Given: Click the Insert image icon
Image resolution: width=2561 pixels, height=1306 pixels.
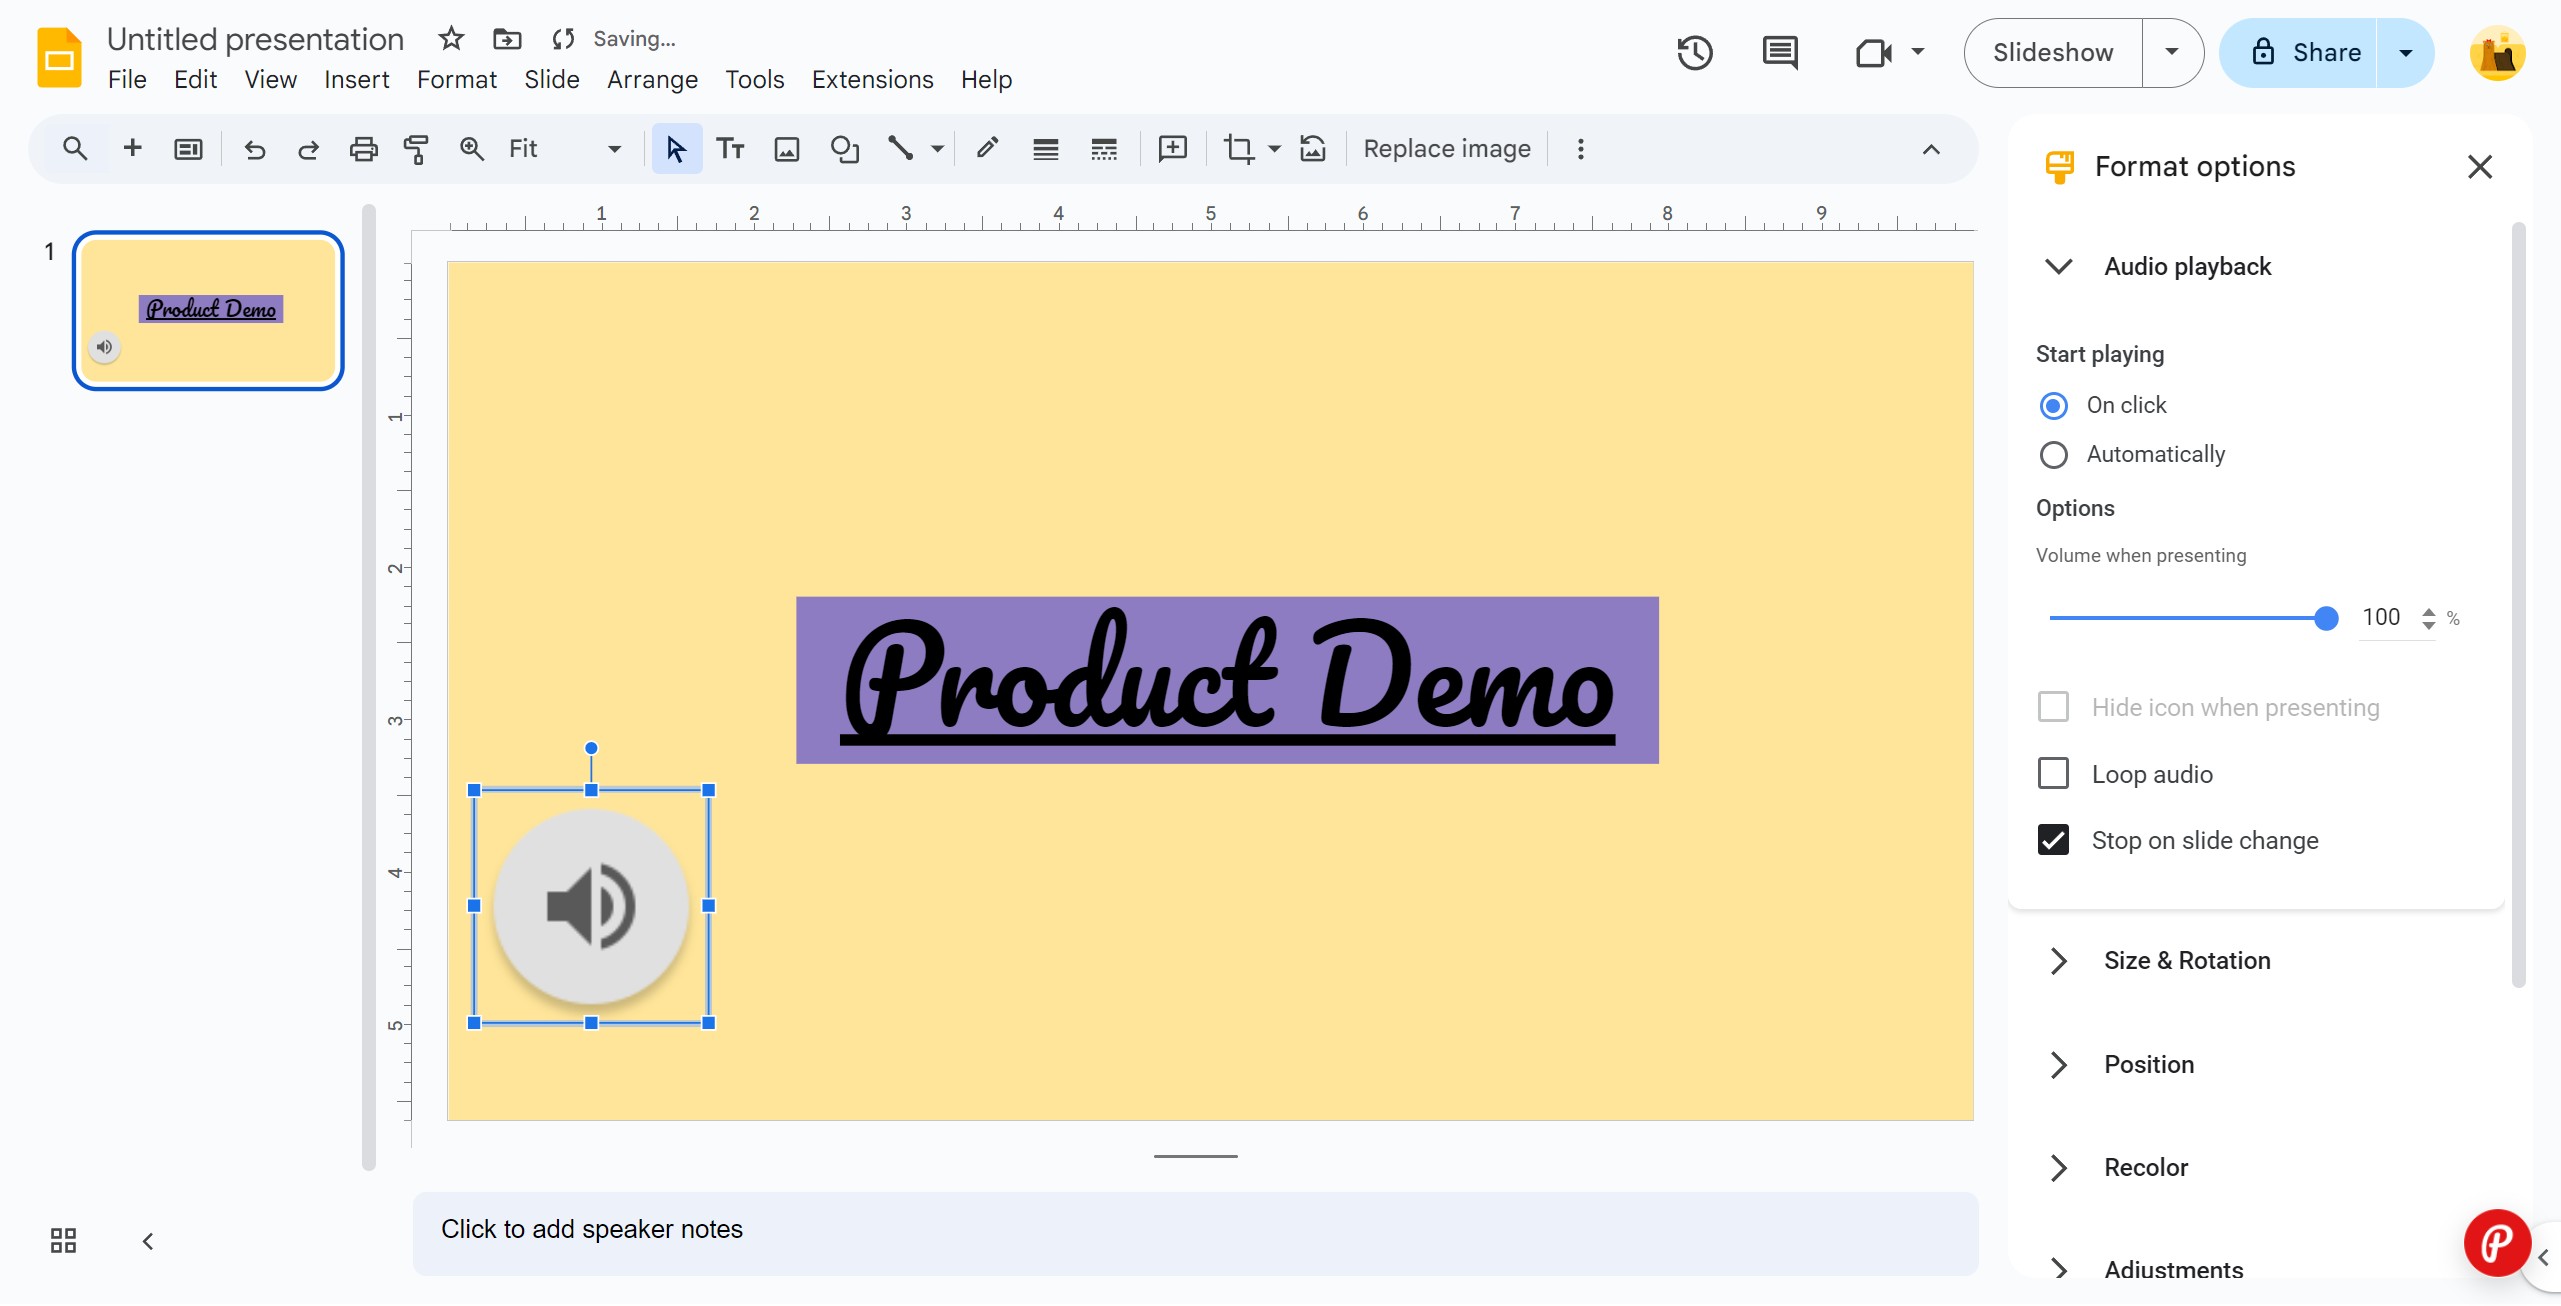Looking at the screenshot, I should [787, 150].
